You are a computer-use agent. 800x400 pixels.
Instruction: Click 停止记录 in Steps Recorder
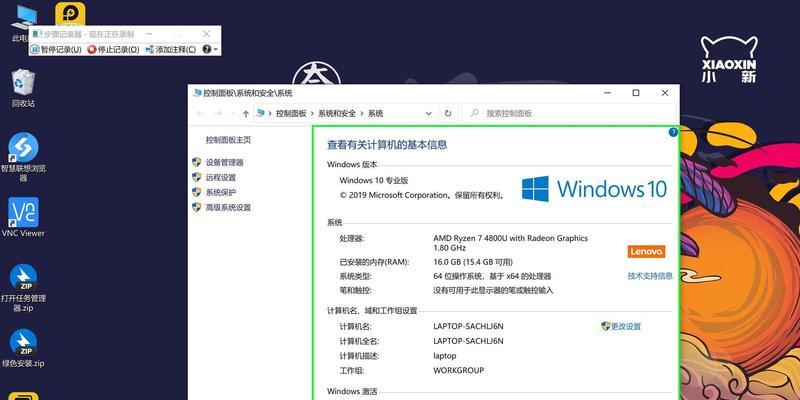pos(113,49)
